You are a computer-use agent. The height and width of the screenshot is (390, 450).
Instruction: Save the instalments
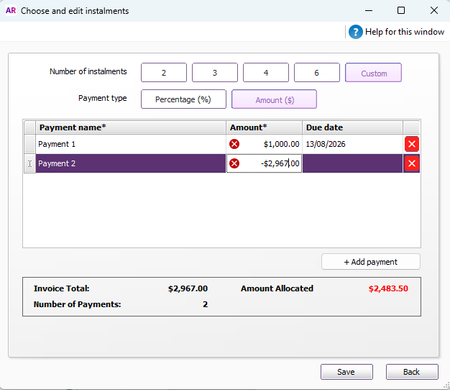click(346, 372)
